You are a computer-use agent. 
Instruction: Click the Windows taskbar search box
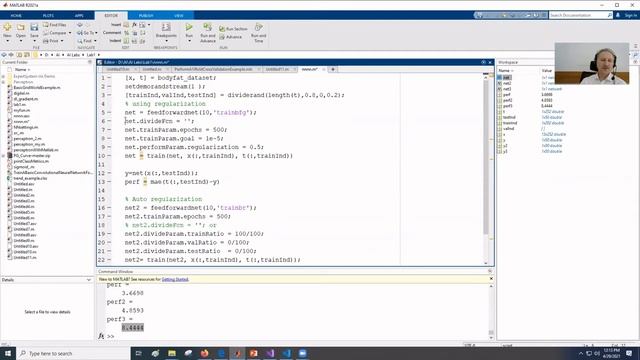pyautogui.click(x=73, y=353)
